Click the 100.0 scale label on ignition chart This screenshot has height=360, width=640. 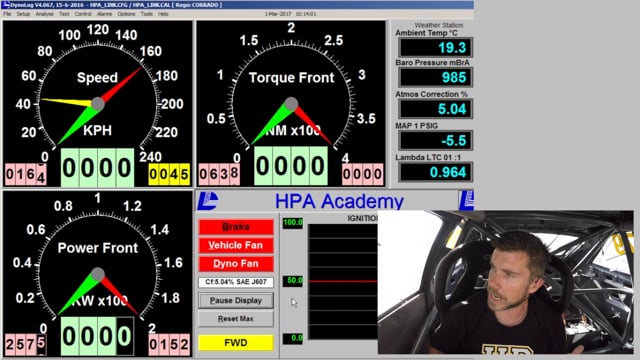(x=293, y=222)
